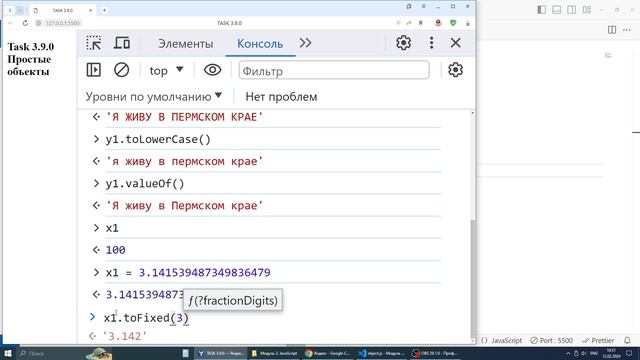This screenshot has width=640, height=360.
Task: Click the y1.valueOf() console entry
Action: click(x=145, y=184)
